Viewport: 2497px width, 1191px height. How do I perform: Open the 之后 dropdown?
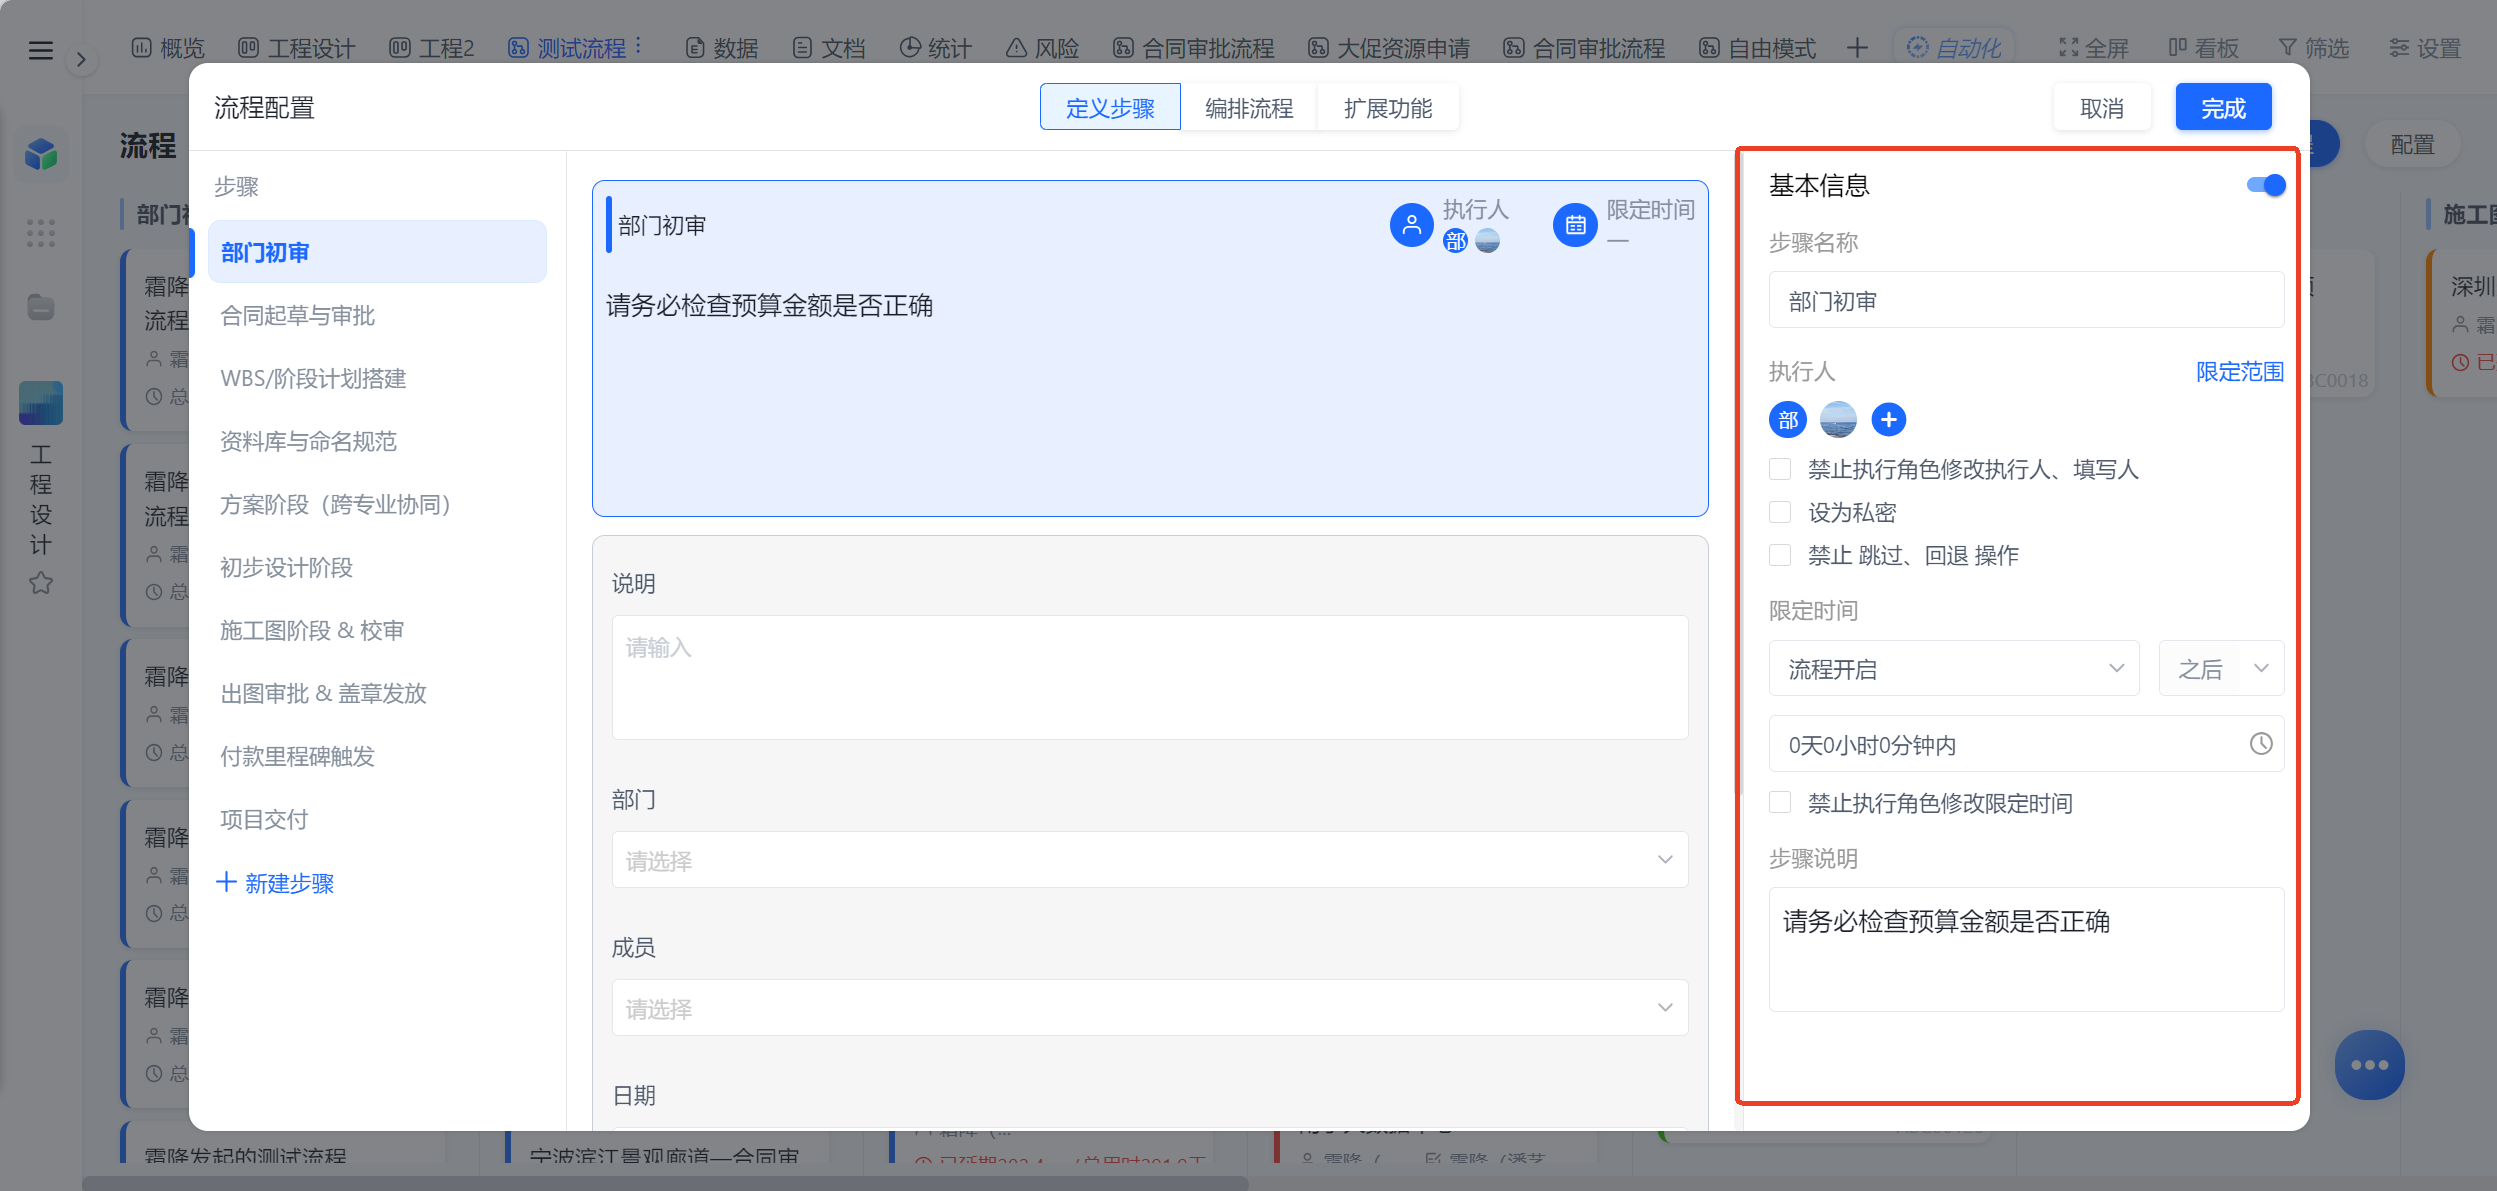pos(2221,668)
